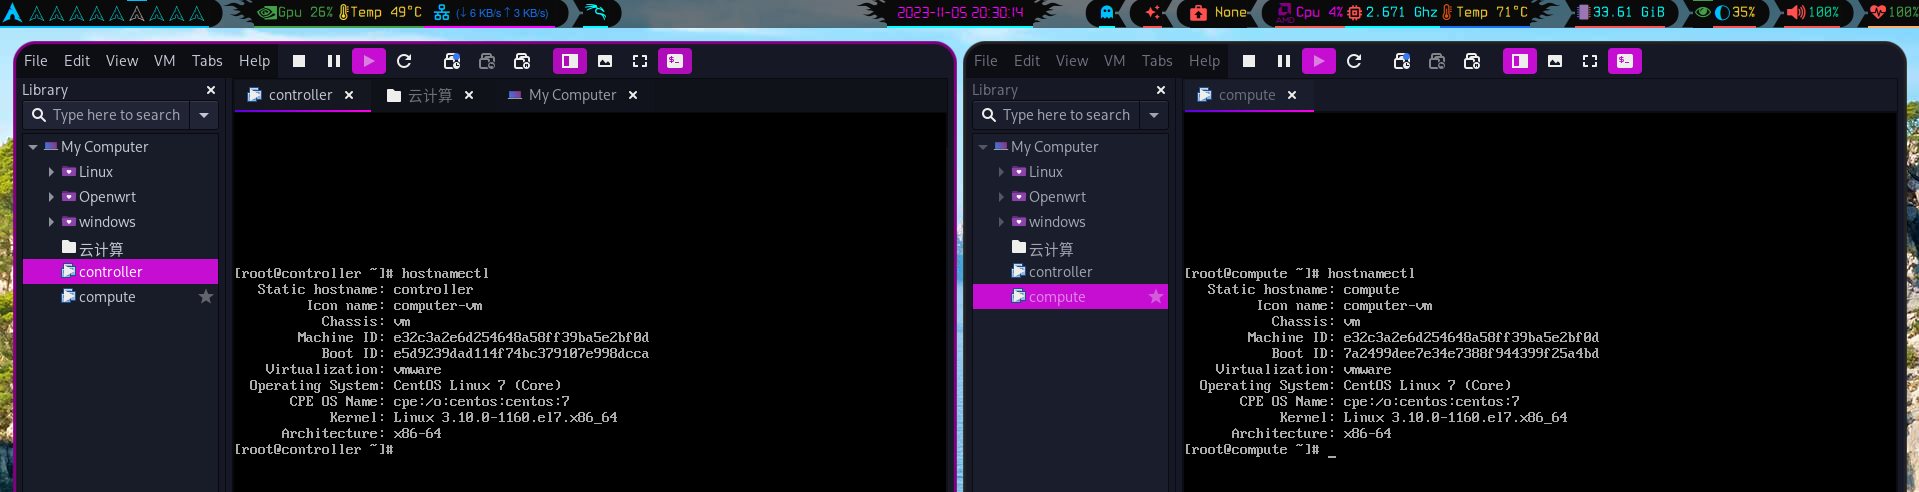
Task: Click the screenshot image icon in right toolbar
Action: point(1555,61)
